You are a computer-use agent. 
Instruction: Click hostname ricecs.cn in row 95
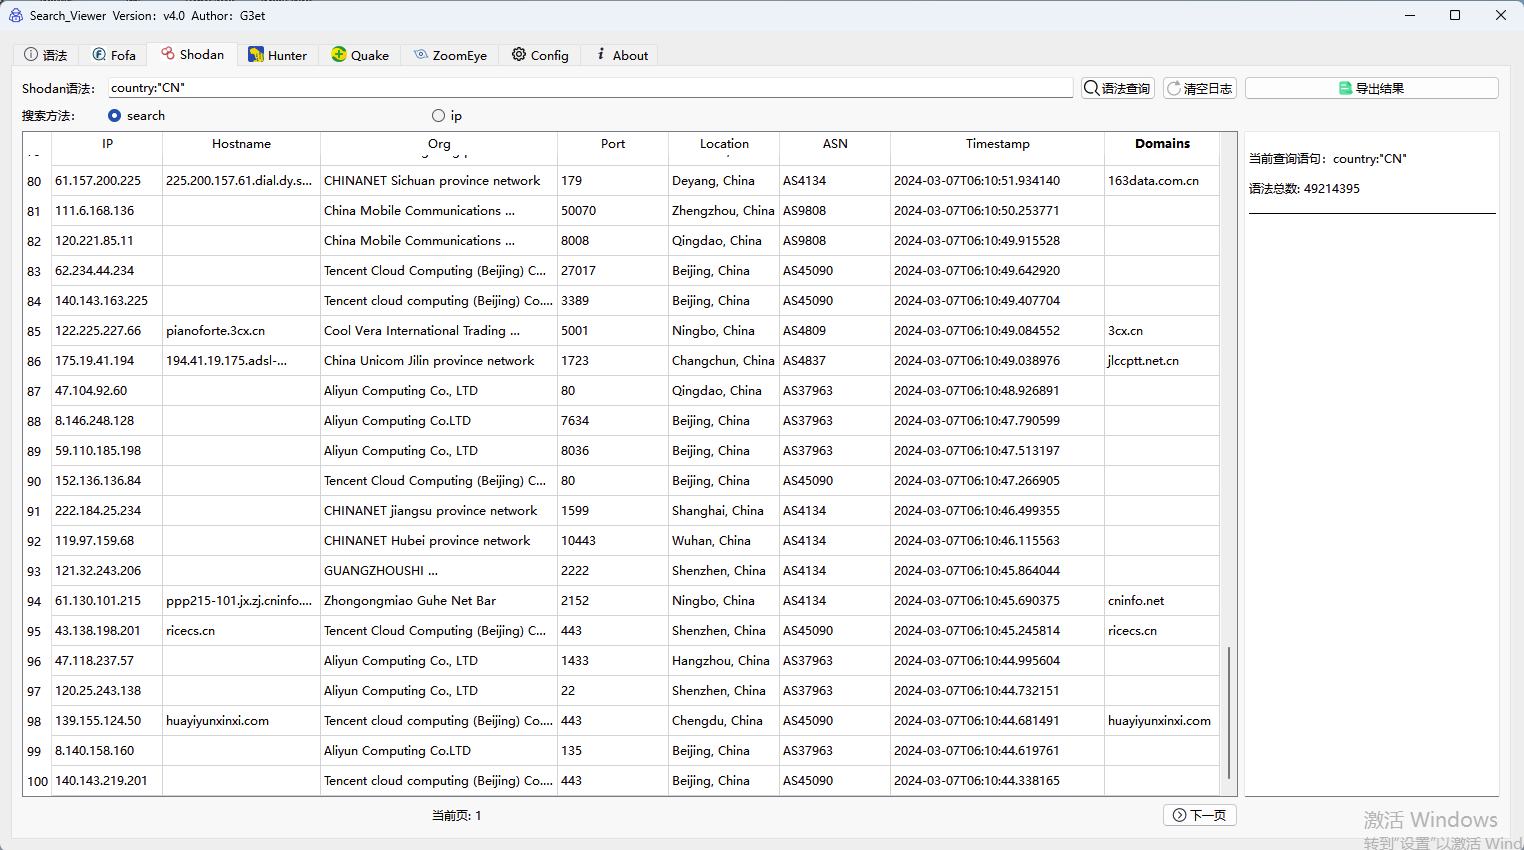pyautogui.click(x=241, y=631)
